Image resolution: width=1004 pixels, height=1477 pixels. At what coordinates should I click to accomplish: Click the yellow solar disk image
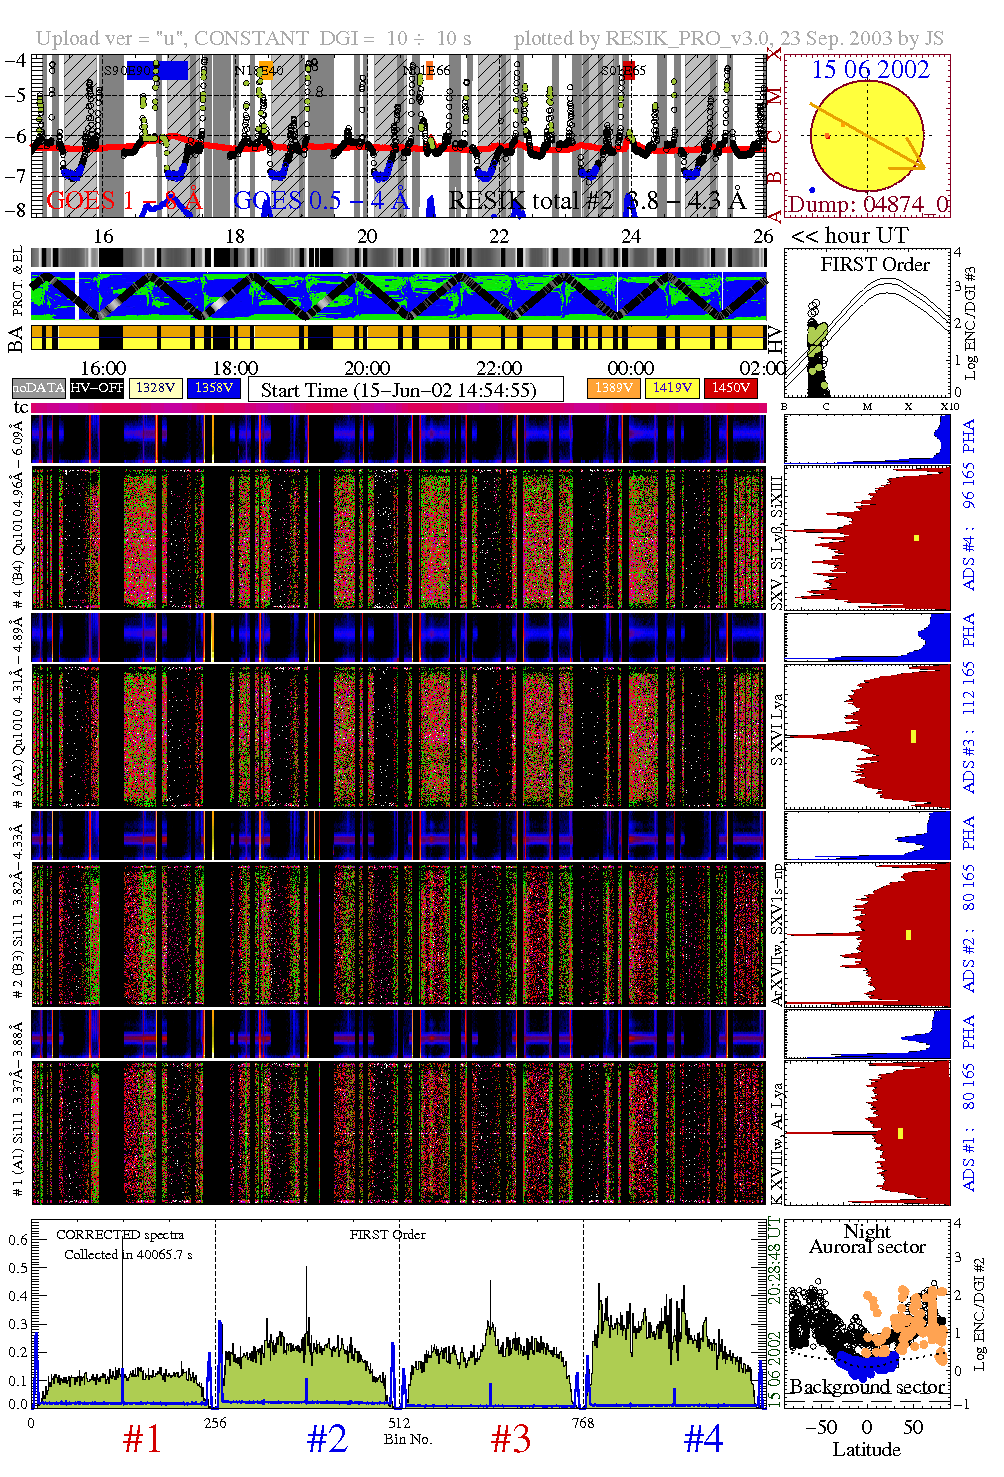click(x=866, y=136)
